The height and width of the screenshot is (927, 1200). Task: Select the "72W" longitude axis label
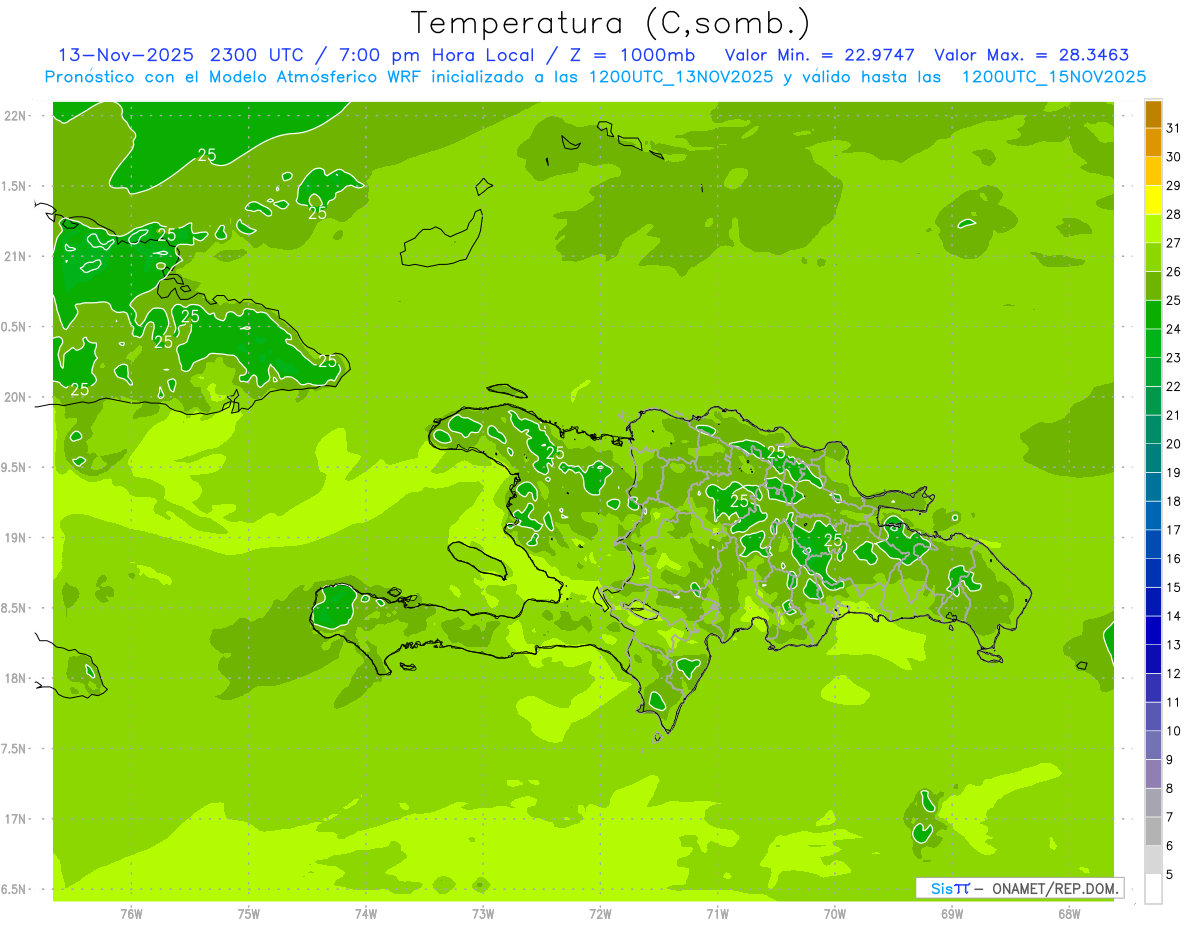click(x=600, y=913)
